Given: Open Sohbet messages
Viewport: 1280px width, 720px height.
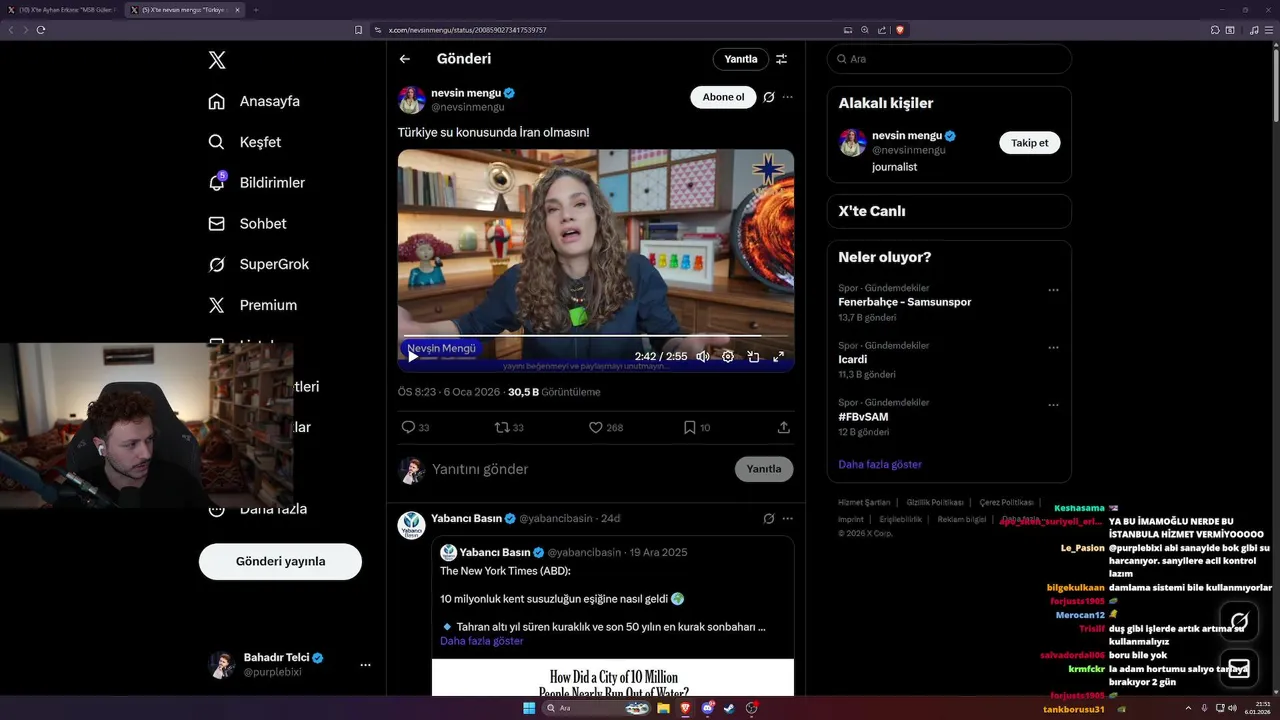Looking at the screenshot, I should click(x=247, y=224).
